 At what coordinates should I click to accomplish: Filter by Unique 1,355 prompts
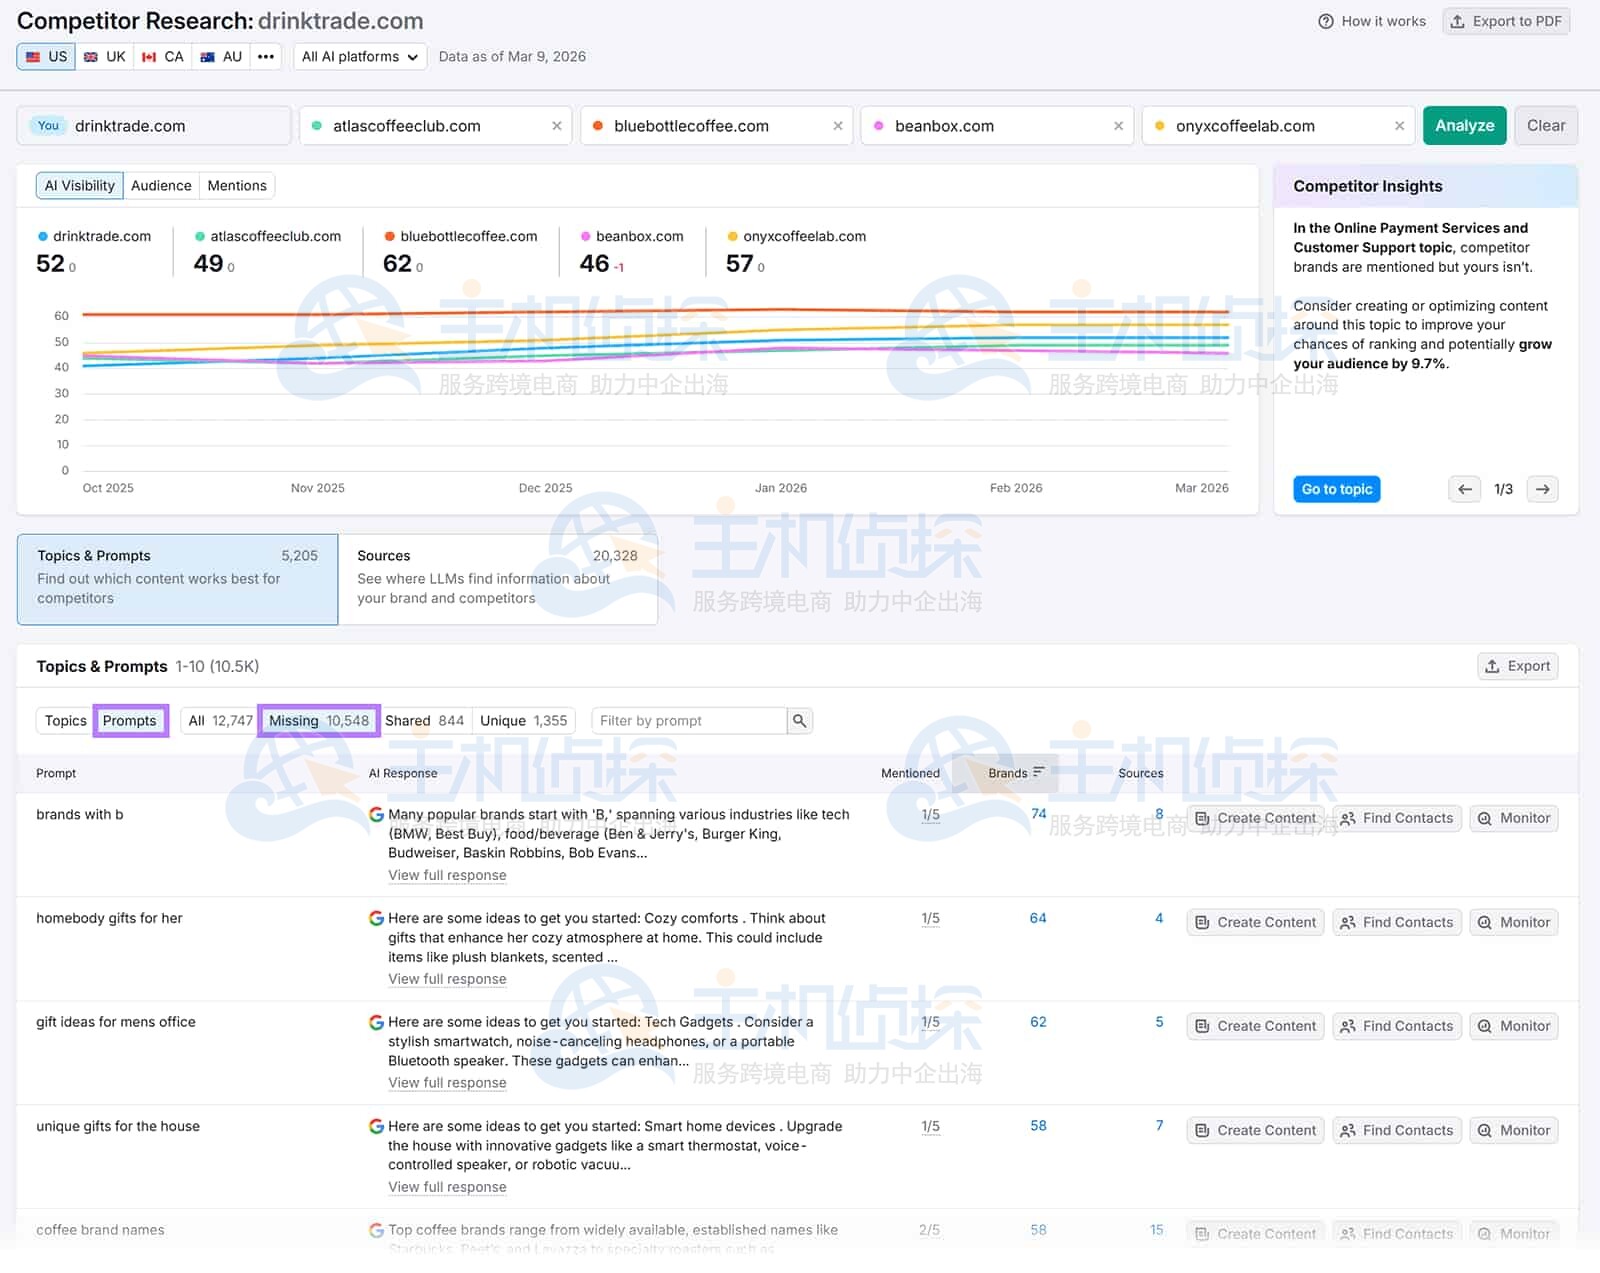click(x=523, y=721)
